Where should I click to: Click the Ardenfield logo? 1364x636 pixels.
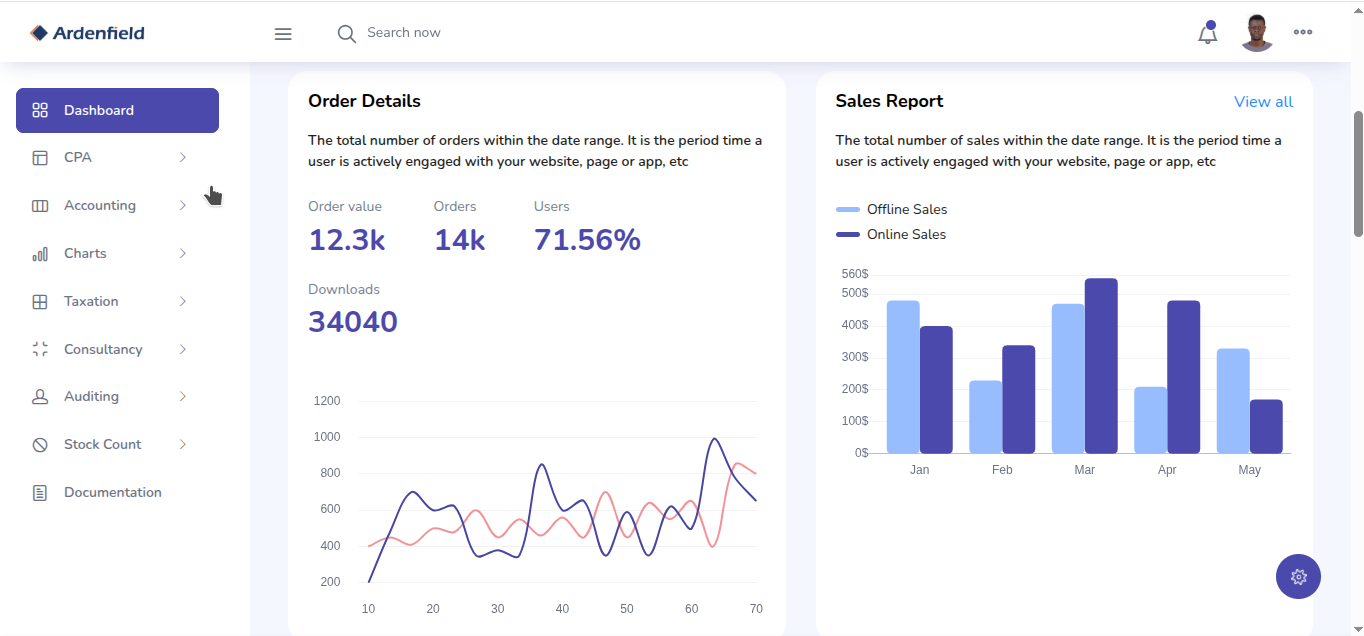tap(88, 33)
